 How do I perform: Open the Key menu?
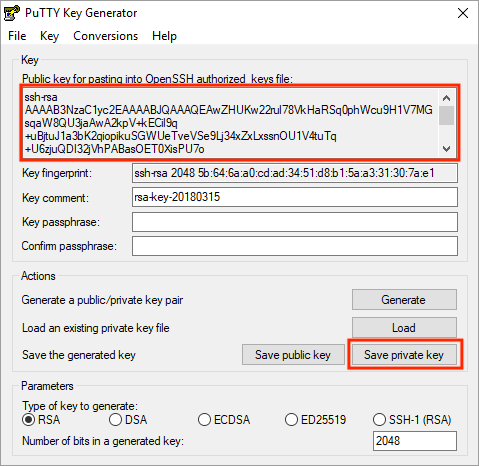coord(49,36)
